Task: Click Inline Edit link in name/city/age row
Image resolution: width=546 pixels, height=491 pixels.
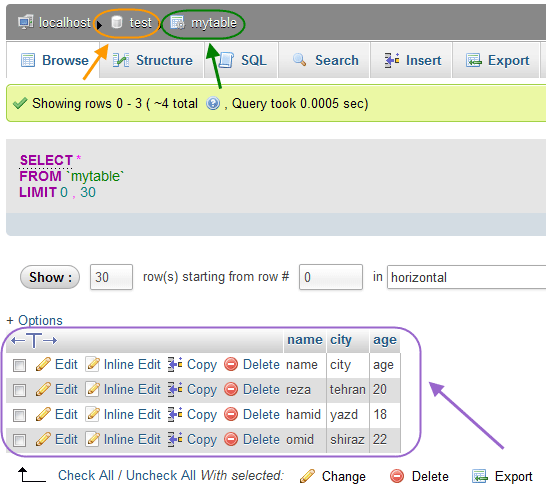Action: [x=132, y=365]
